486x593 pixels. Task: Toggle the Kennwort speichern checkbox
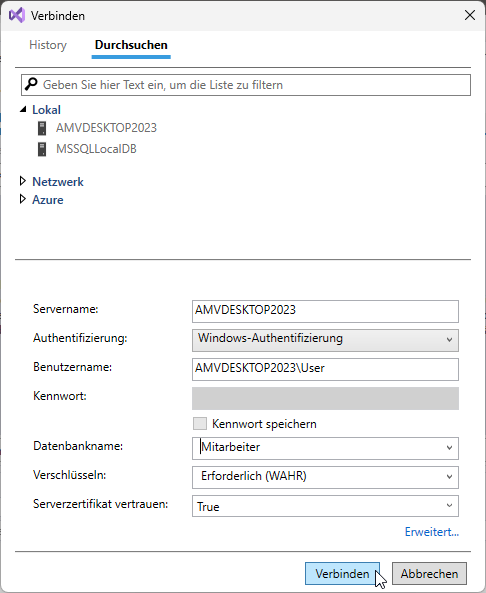pos(200,424)
